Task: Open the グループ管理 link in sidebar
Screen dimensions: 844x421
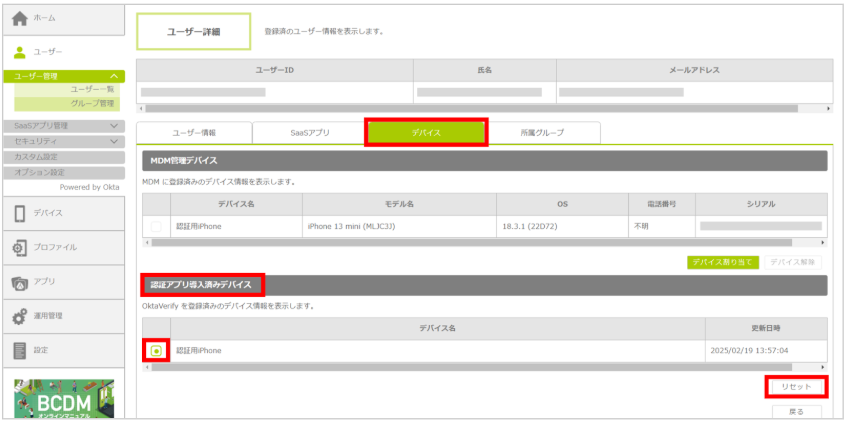Action: pos(92,103)
